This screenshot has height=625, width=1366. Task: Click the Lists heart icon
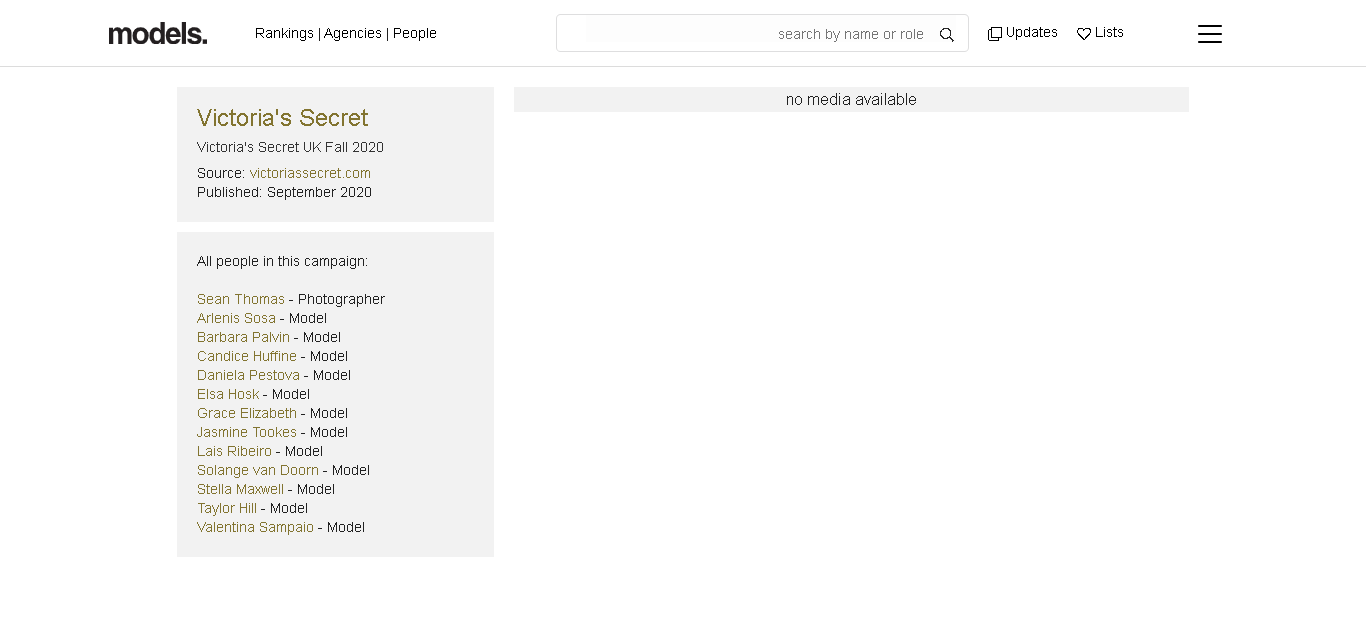(1083, 34)
